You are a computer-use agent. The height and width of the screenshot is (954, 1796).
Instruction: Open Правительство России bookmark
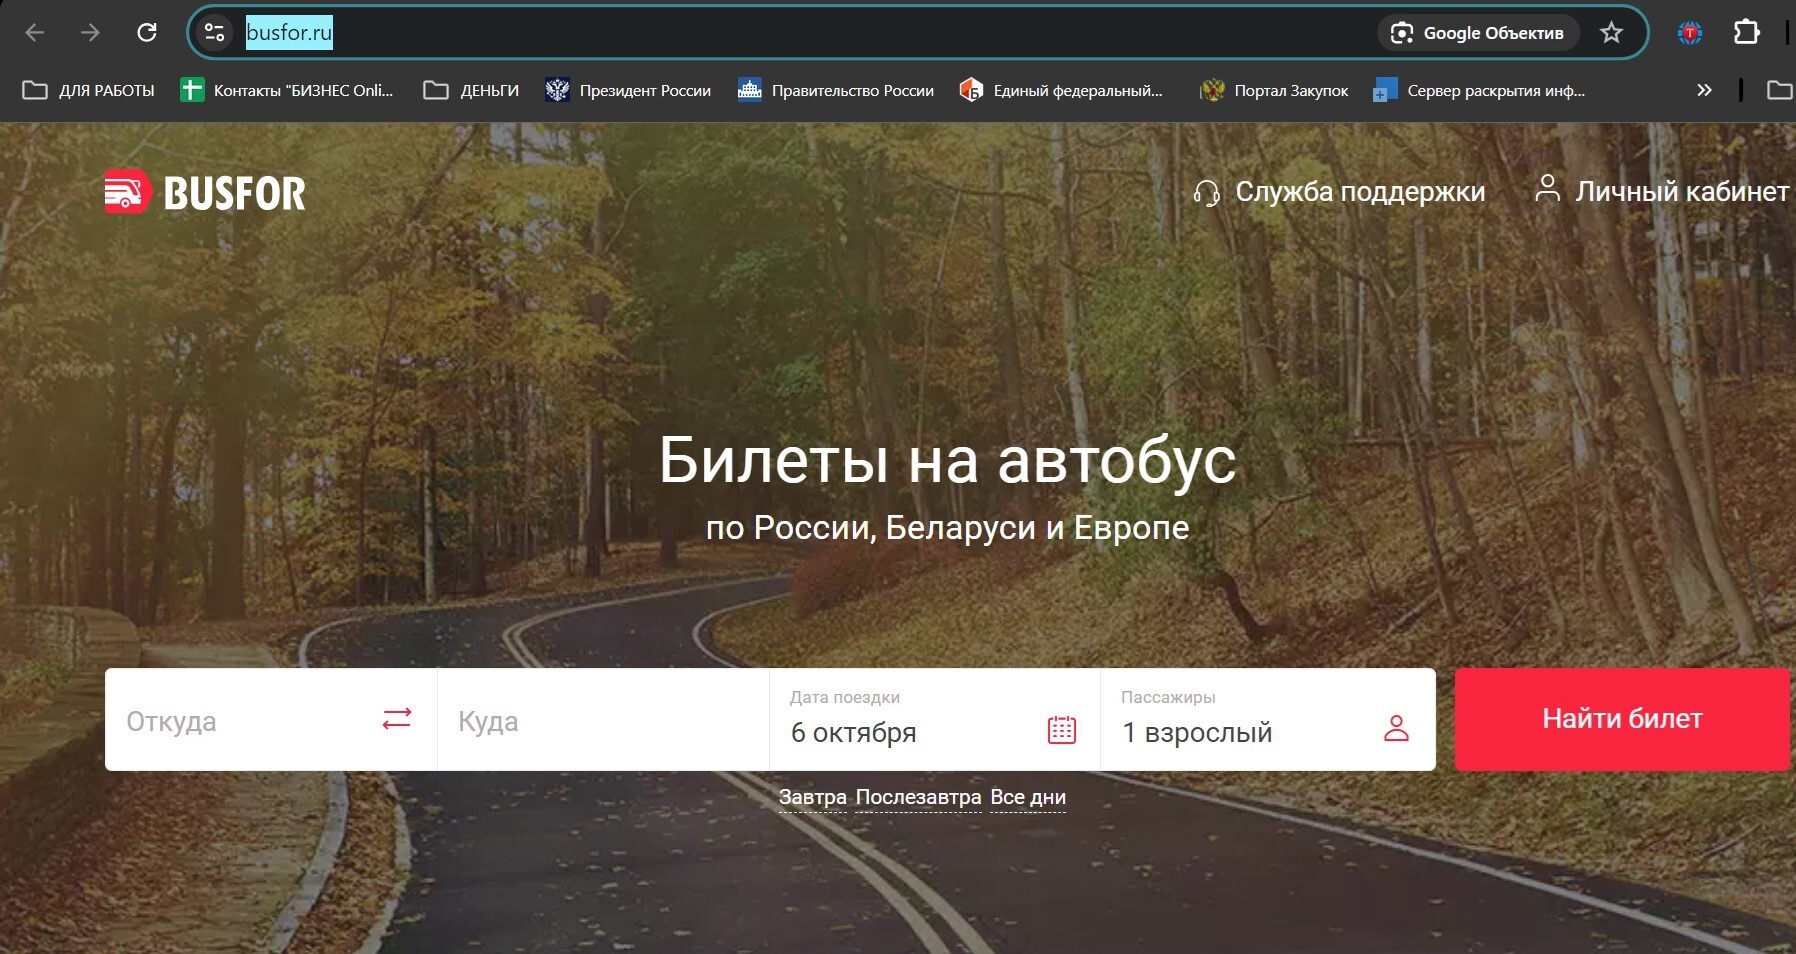tap(836, 90)
